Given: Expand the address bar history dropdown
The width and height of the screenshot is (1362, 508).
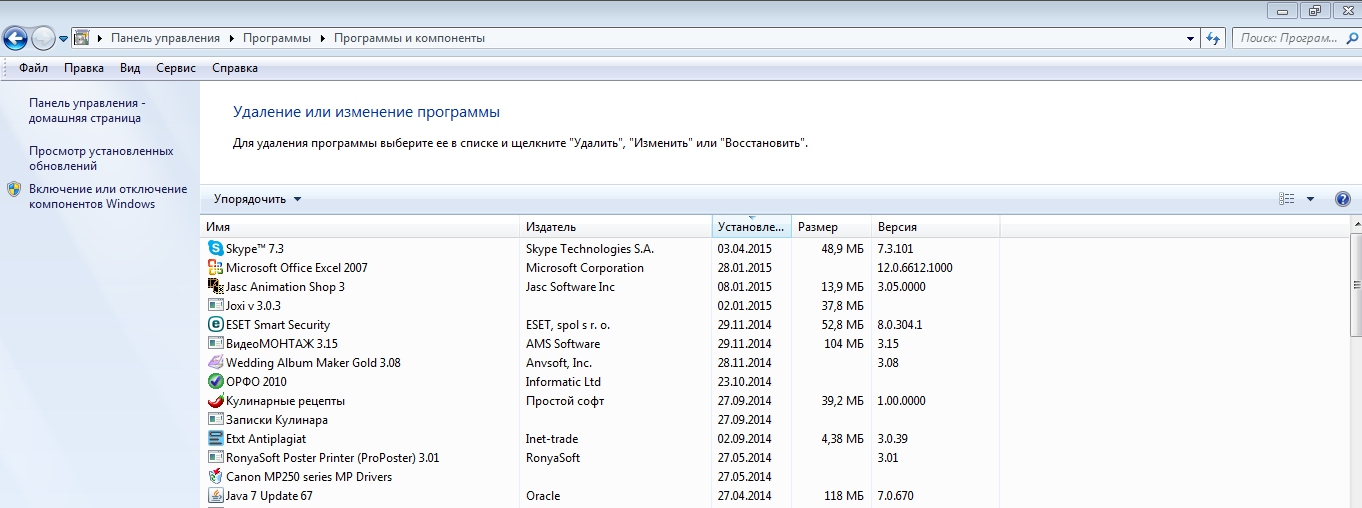Looking at the screenshot, I should [x=1190, y=38].
